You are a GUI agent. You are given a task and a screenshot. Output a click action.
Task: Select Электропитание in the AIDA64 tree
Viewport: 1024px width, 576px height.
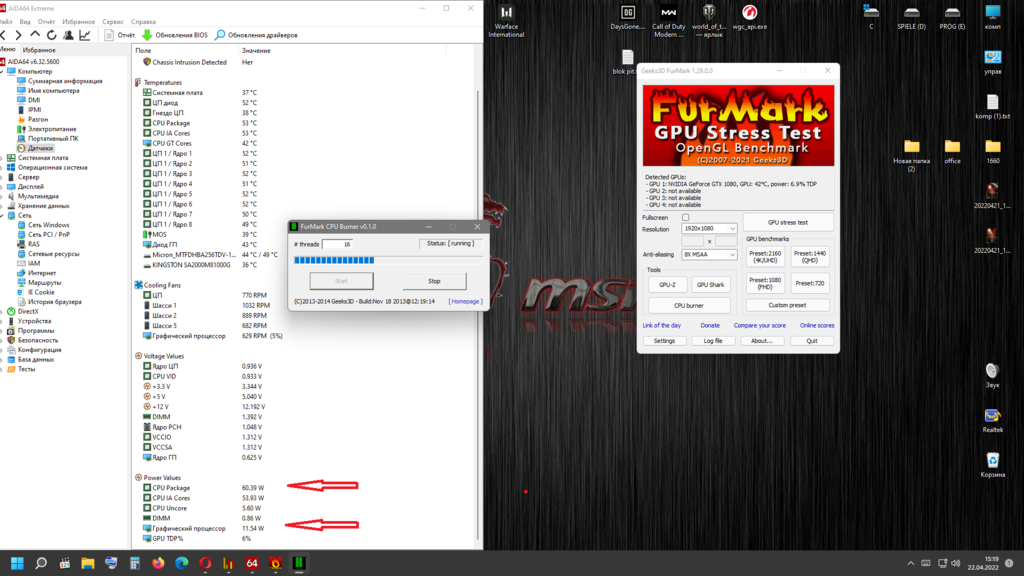click(47, 129)
